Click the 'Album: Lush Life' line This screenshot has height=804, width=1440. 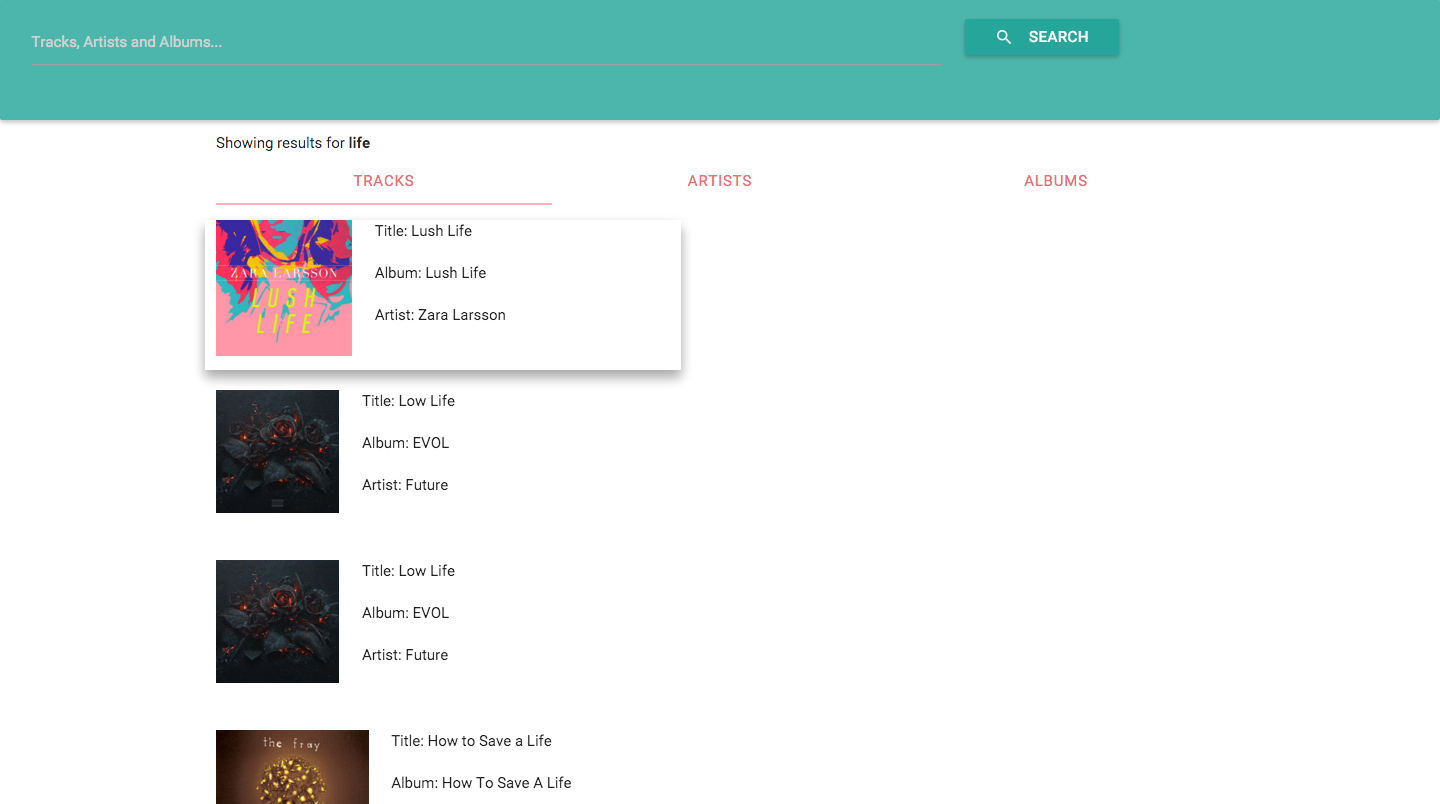coord(430,273)
